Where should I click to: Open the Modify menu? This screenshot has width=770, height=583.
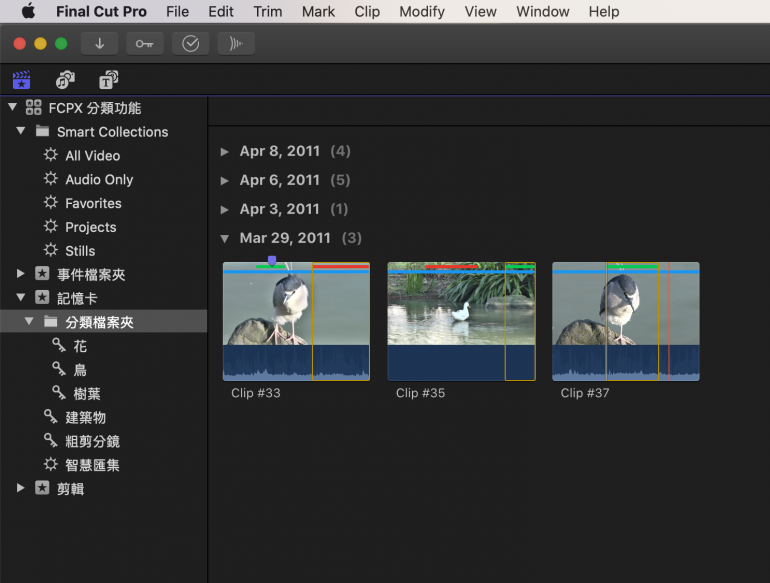tap(422, 11)
